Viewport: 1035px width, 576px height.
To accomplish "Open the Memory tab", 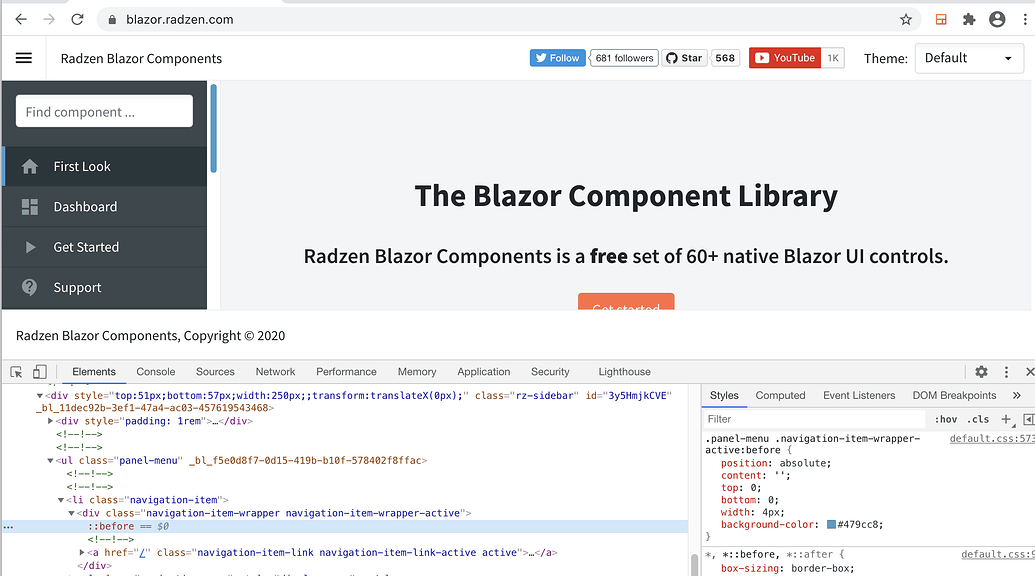I will point(417,371).
